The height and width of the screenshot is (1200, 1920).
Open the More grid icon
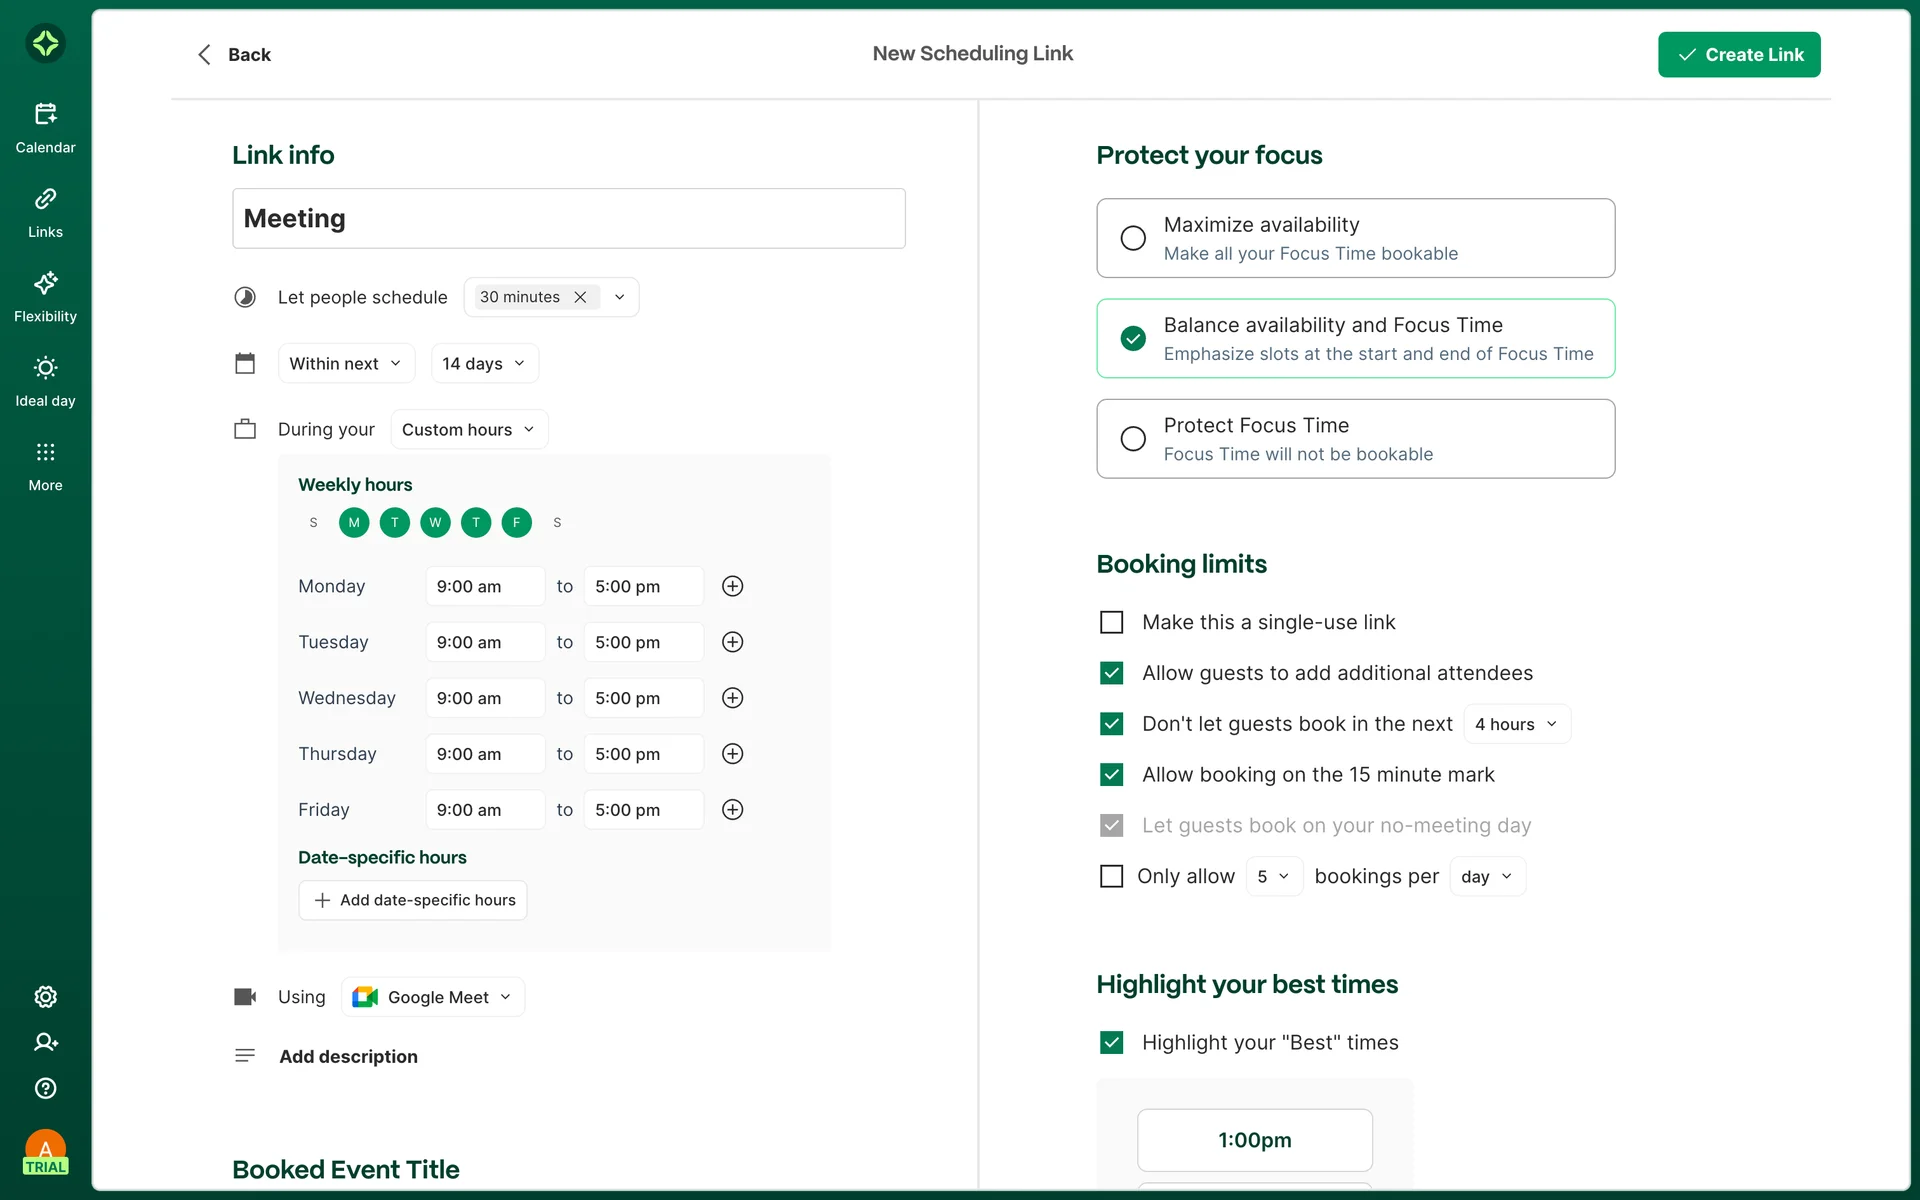45,453
